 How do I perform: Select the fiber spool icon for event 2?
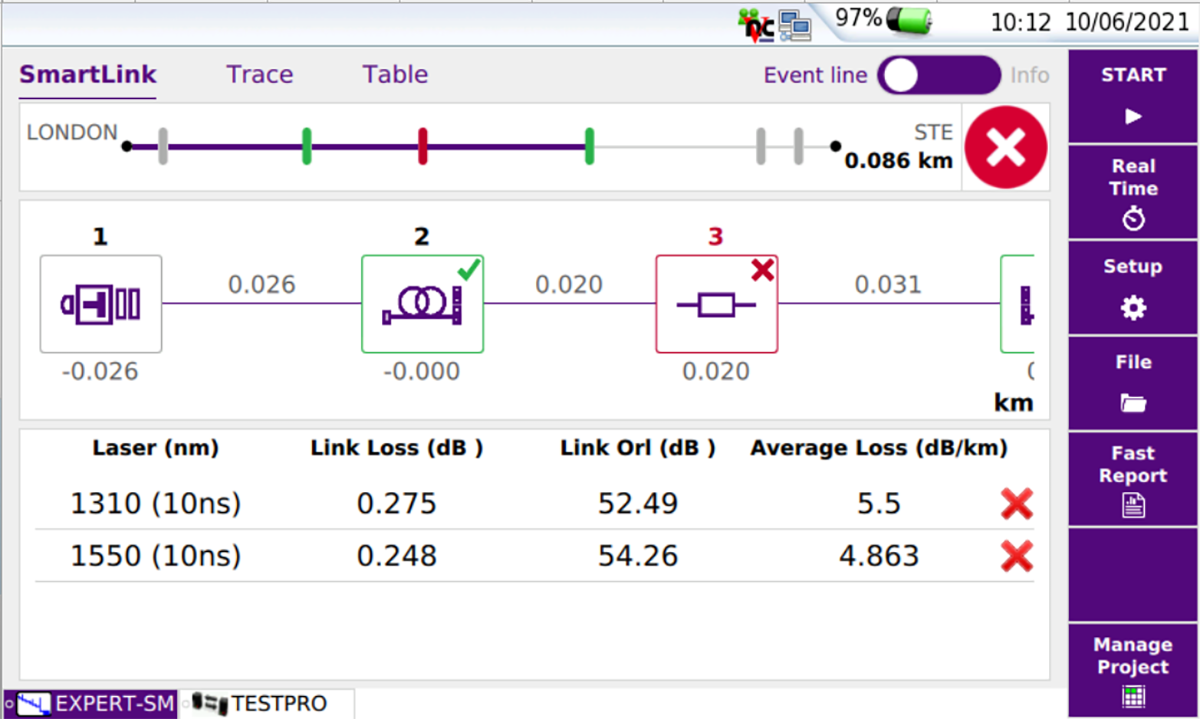click(x=420, y=304)
